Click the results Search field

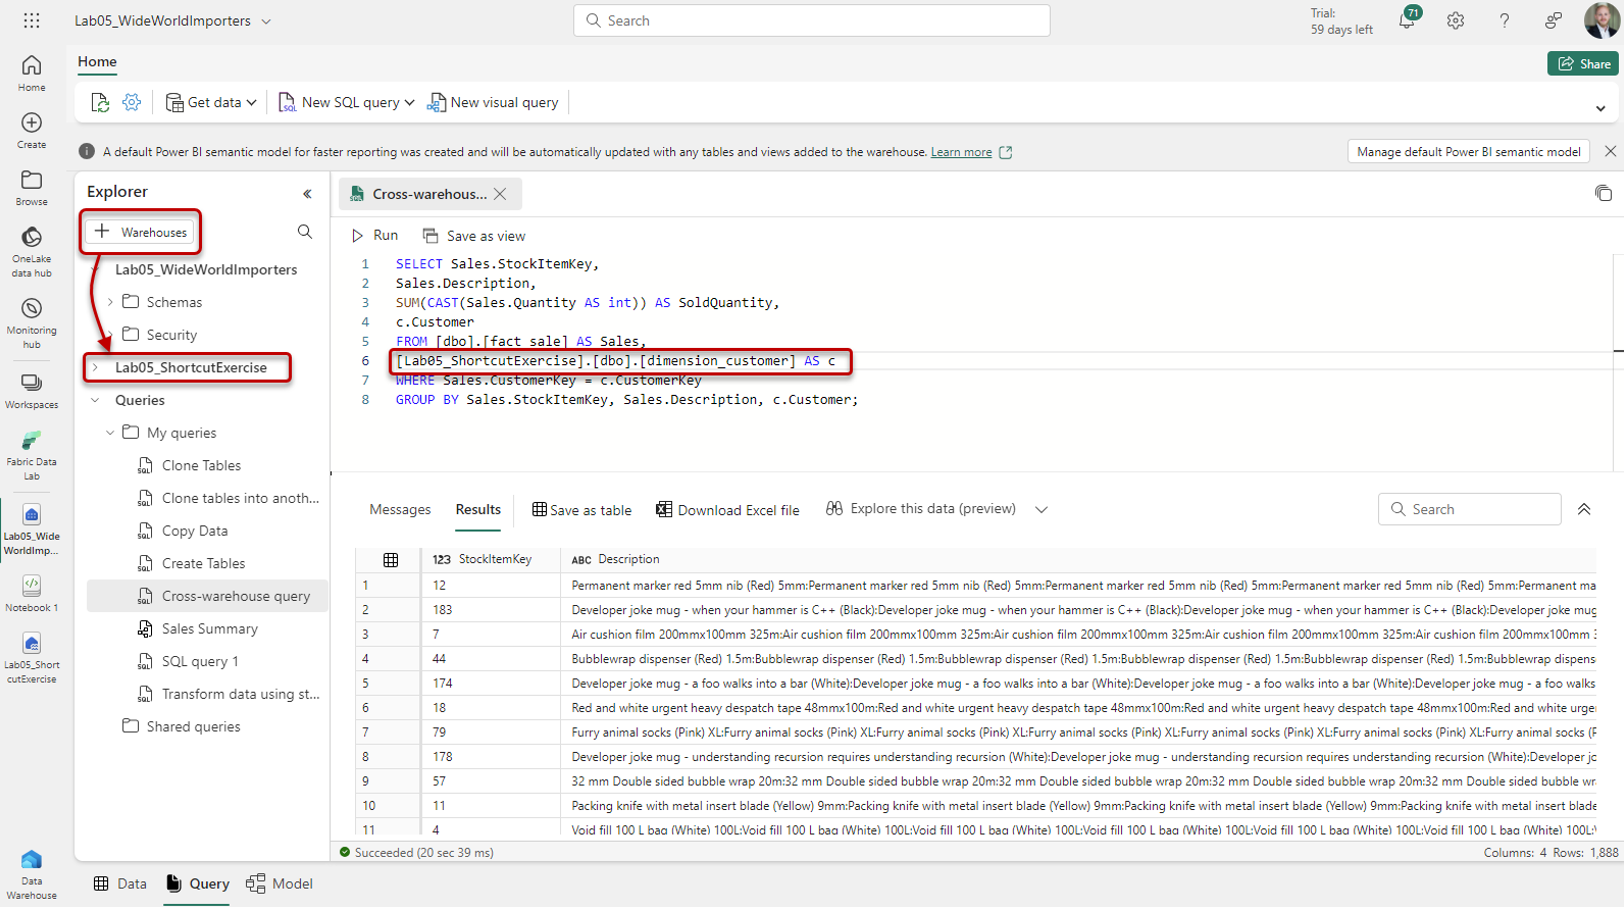1469,509
